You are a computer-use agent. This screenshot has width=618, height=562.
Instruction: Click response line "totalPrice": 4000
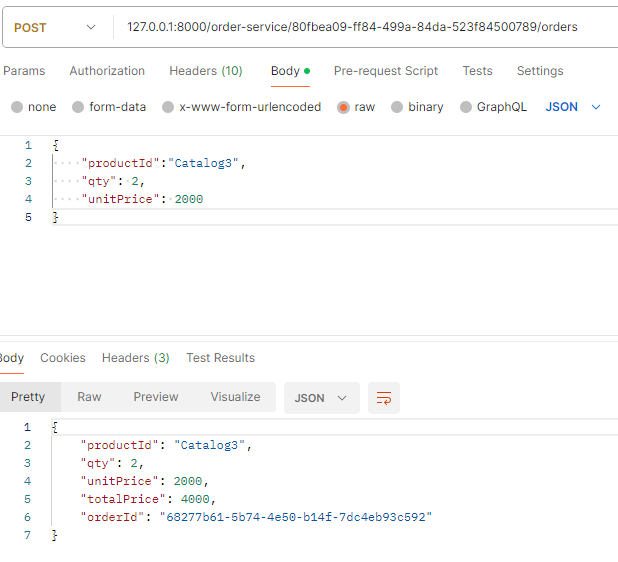[148, 499]
